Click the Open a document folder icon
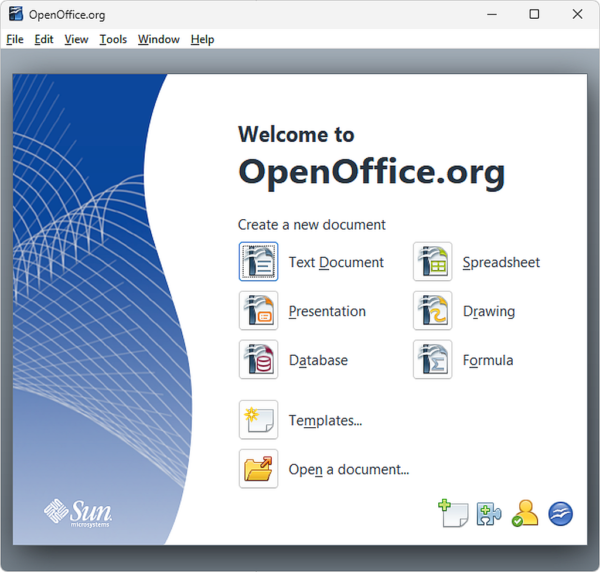This screenshot has width=600, height=572. pyautogui.click(x=258, y=469)
